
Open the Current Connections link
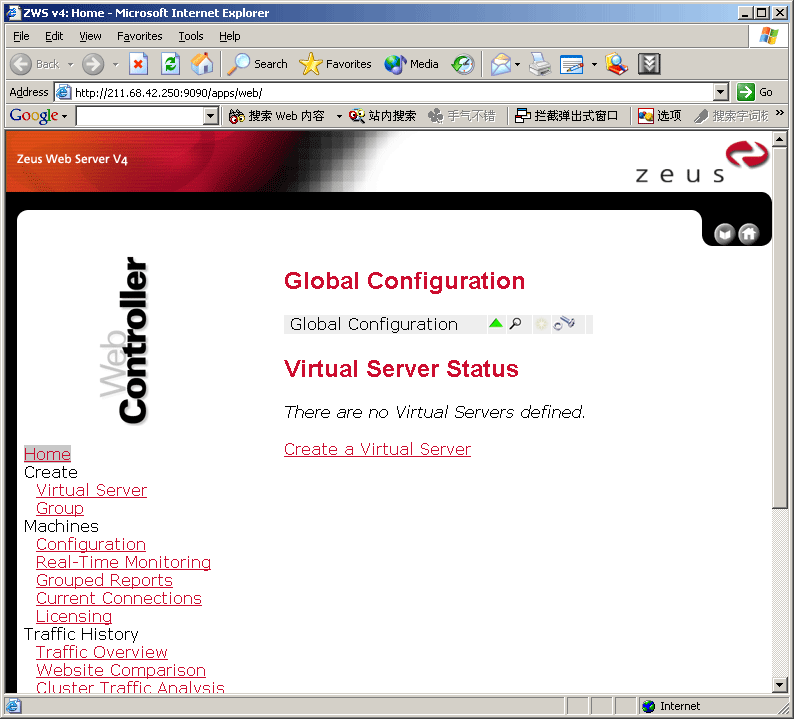118,598
